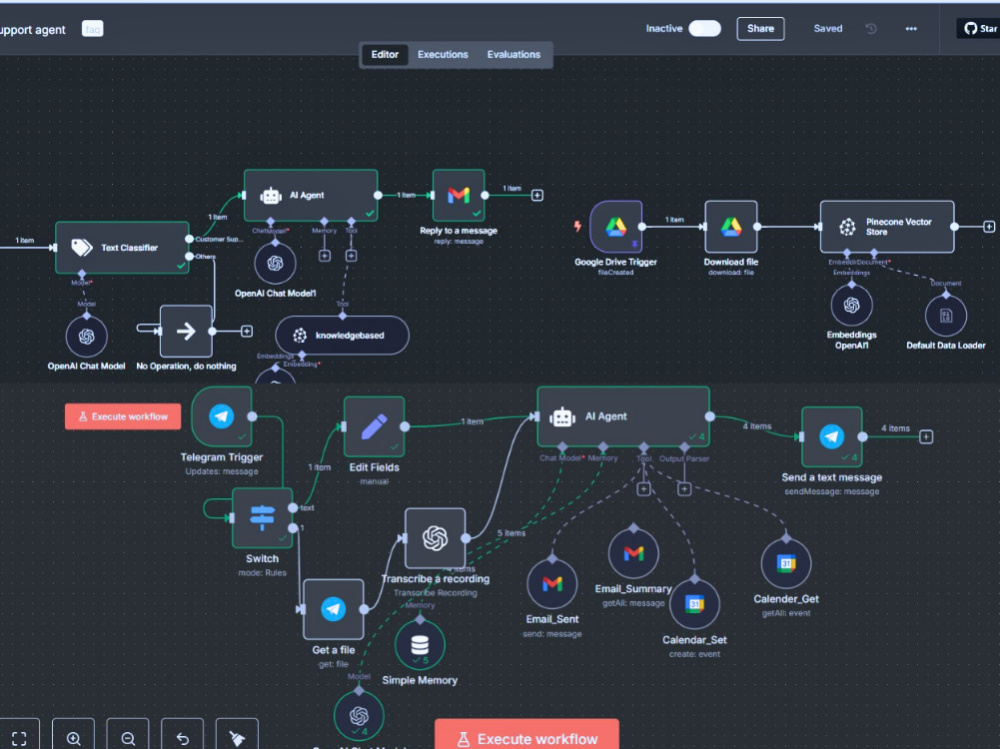1000x749 pixels.
Task: Select the Email_Sent Gmail tool node
Action: point(552,584)
